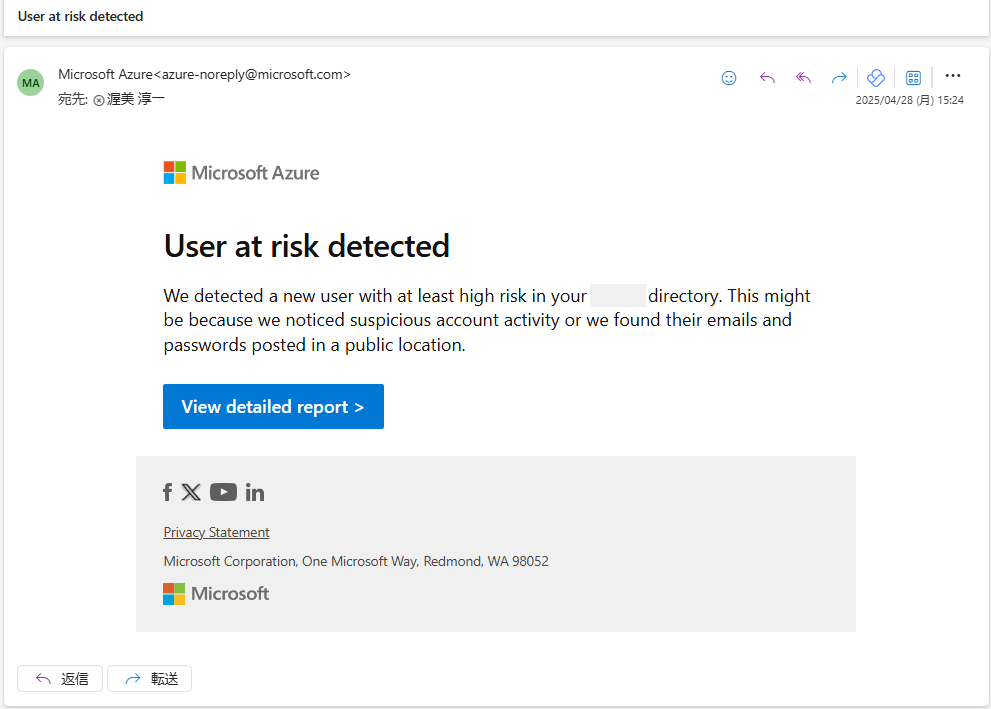The height and width of the screenshot is (709, 991).
Task: Open the three-dot more actions menu
Action: click(x=952, y=76)
